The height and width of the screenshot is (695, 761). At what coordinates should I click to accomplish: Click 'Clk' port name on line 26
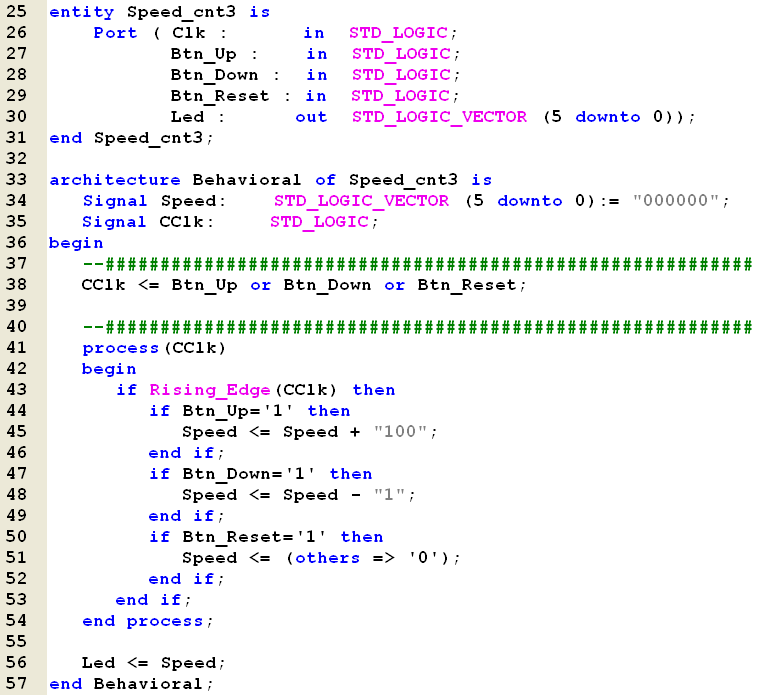click(x=189, y=33)
